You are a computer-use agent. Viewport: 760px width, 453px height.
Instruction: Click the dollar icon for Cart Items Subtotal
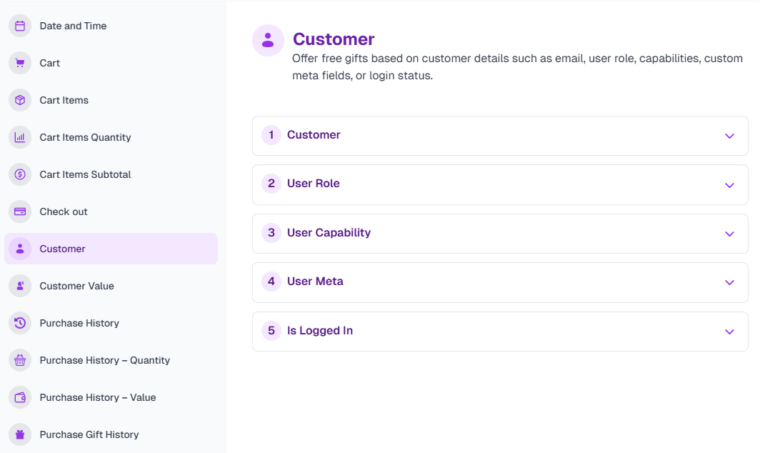pyautogui.click(x=20, y=174)
